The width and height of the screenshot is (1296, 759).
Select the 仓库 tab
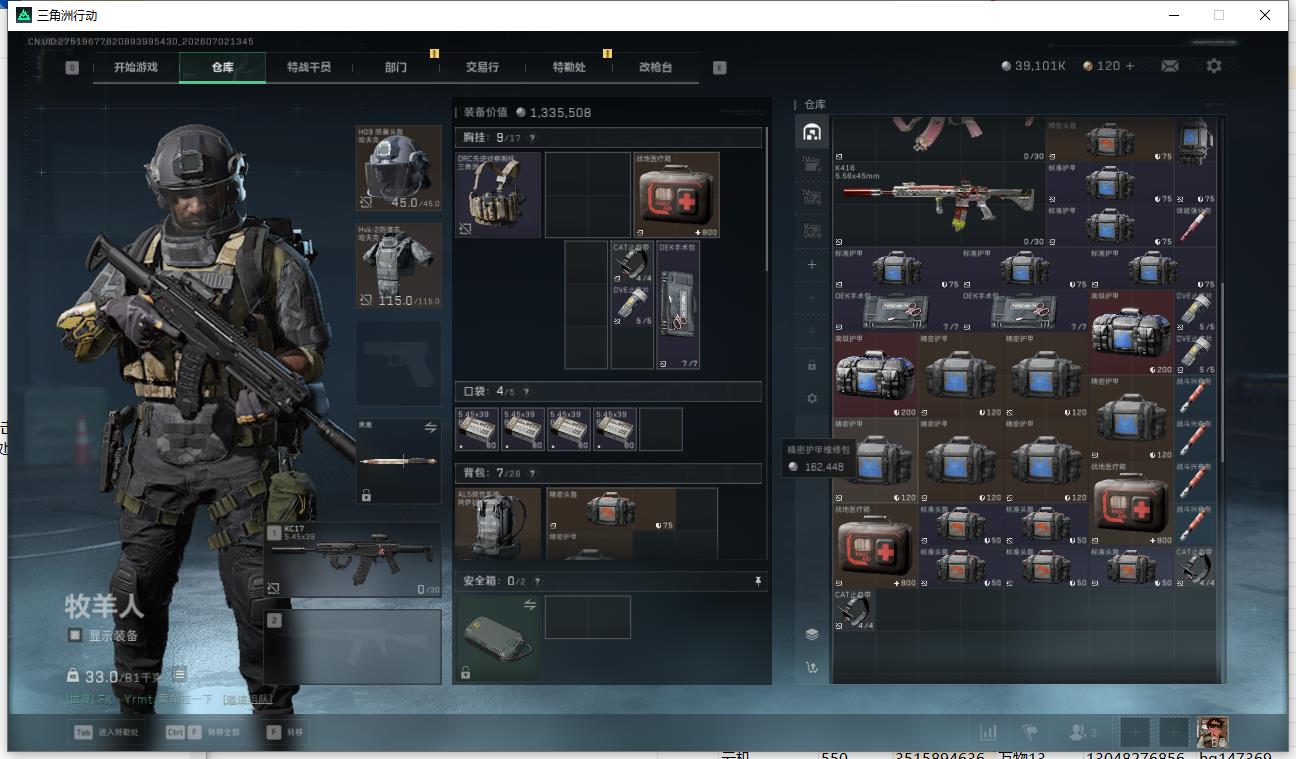[x=222, y=67]
